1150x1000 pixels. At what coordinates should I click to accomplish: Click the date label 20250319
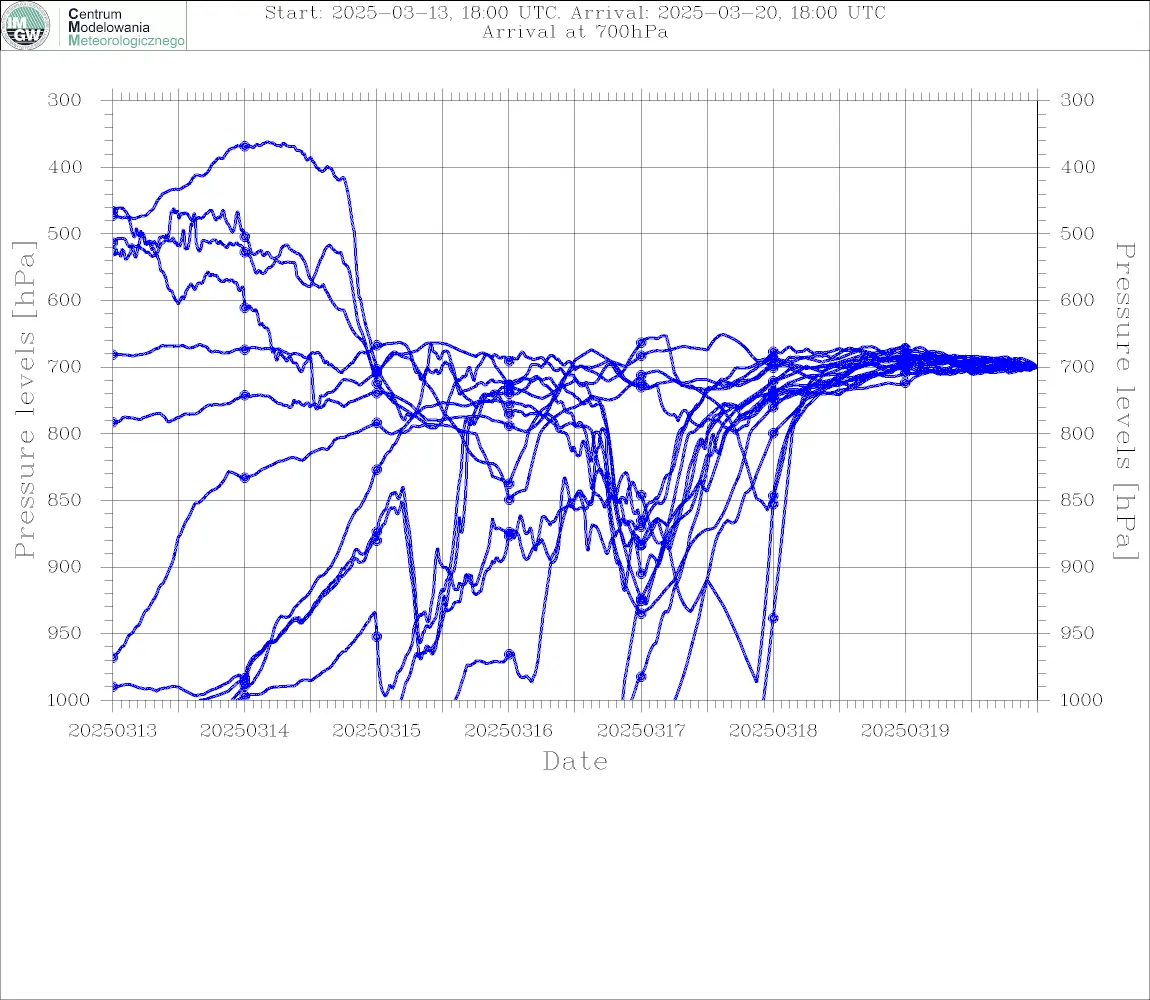[904, 731]
